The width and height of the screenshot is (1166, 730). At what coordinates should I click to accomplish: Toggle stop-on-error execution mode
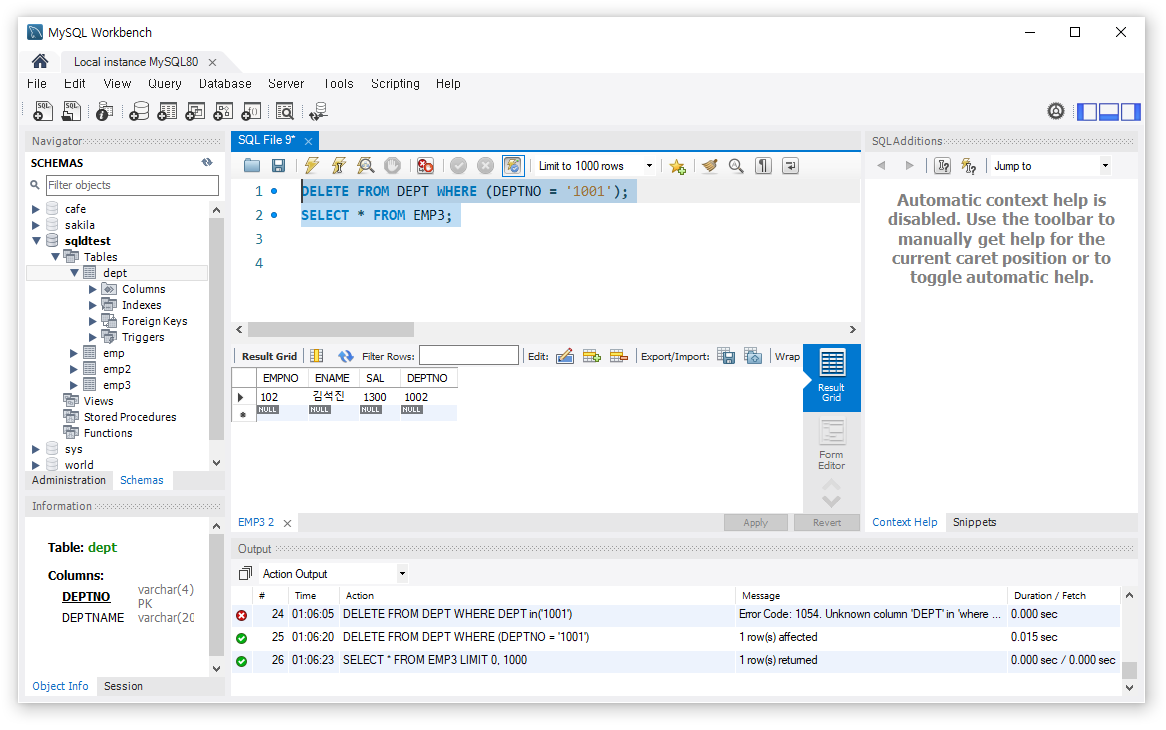[x=425, y=166]
